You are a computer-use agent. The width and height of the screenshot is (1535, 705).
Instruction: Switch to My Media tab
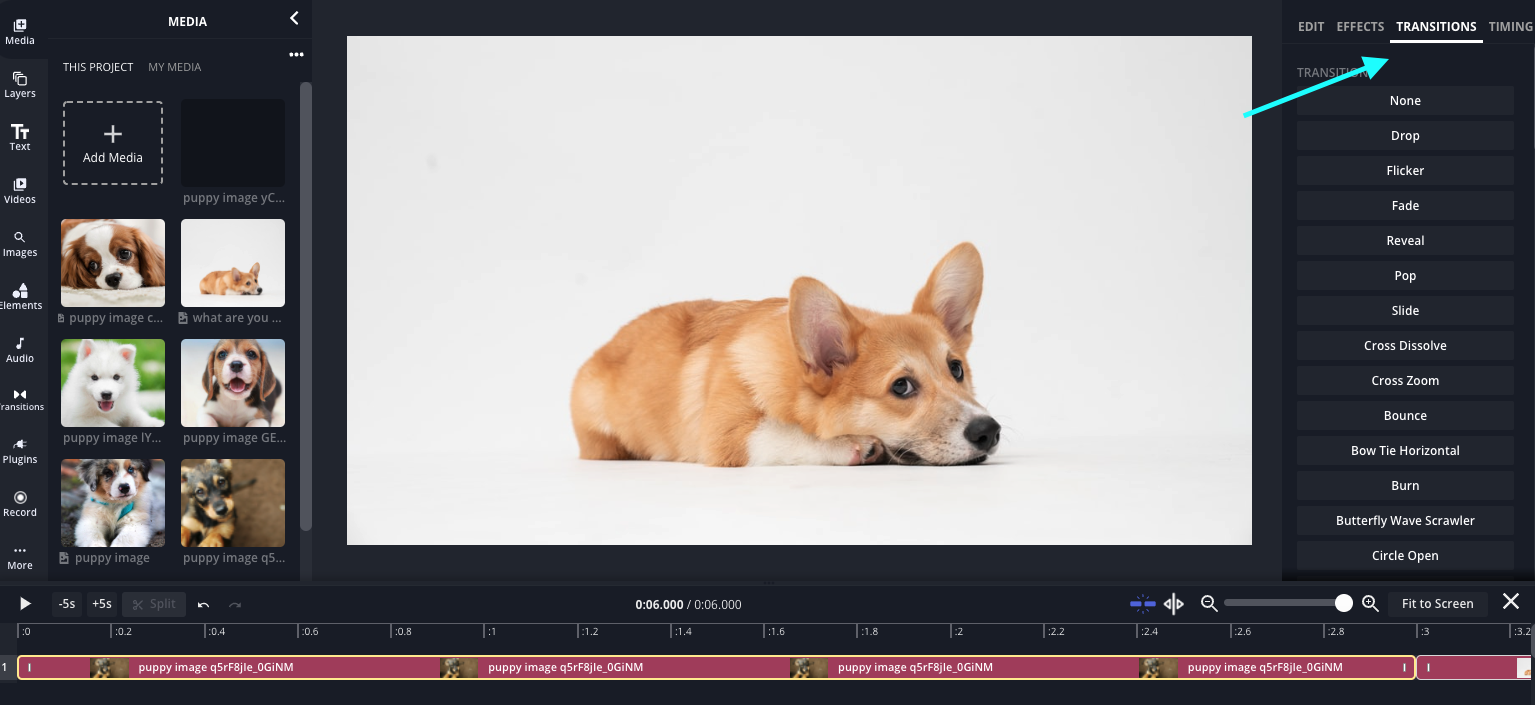click(174, 67)
